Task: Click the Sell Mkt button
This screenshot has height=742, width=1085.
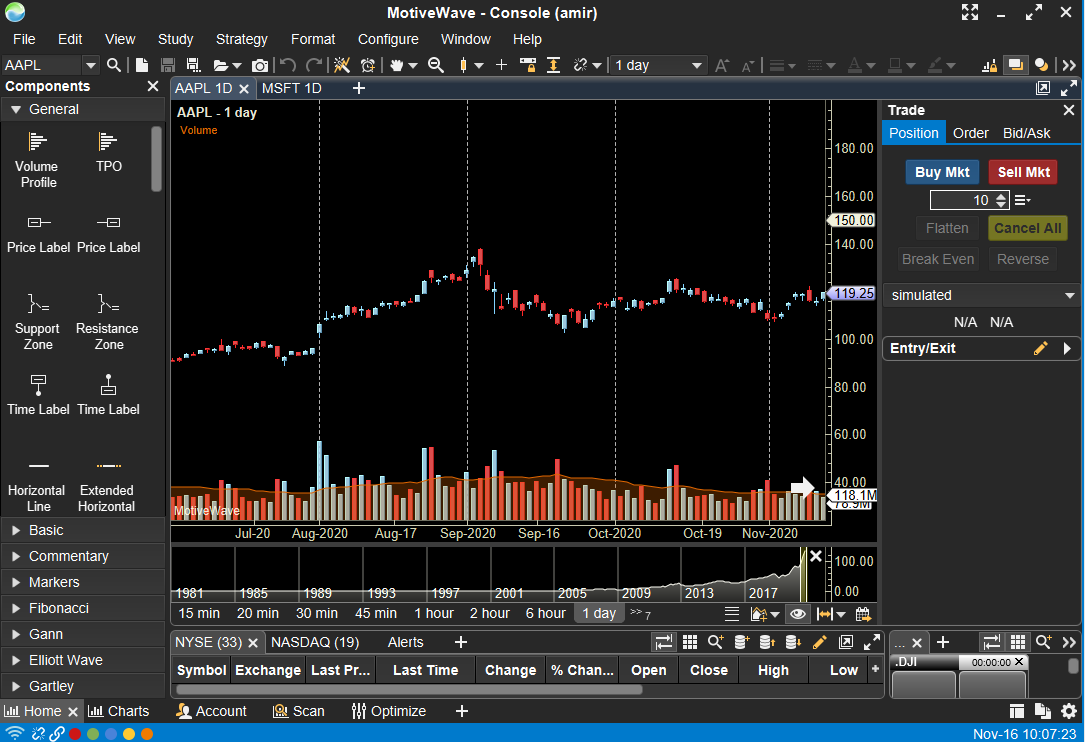Action: [1023, 172]
